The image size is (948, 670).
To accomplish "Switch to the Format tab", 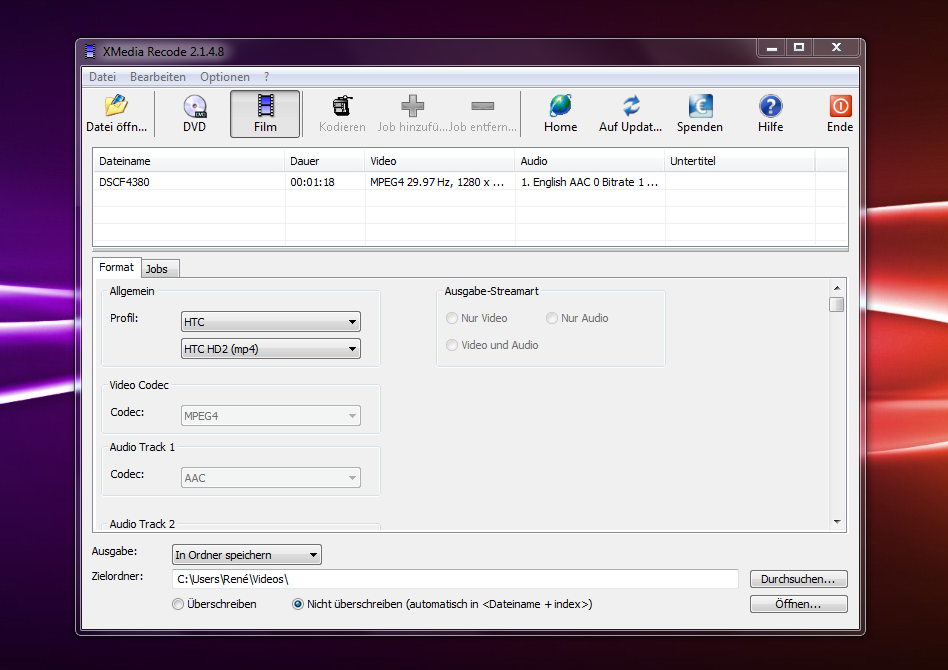I will click(x=116, y=267).
